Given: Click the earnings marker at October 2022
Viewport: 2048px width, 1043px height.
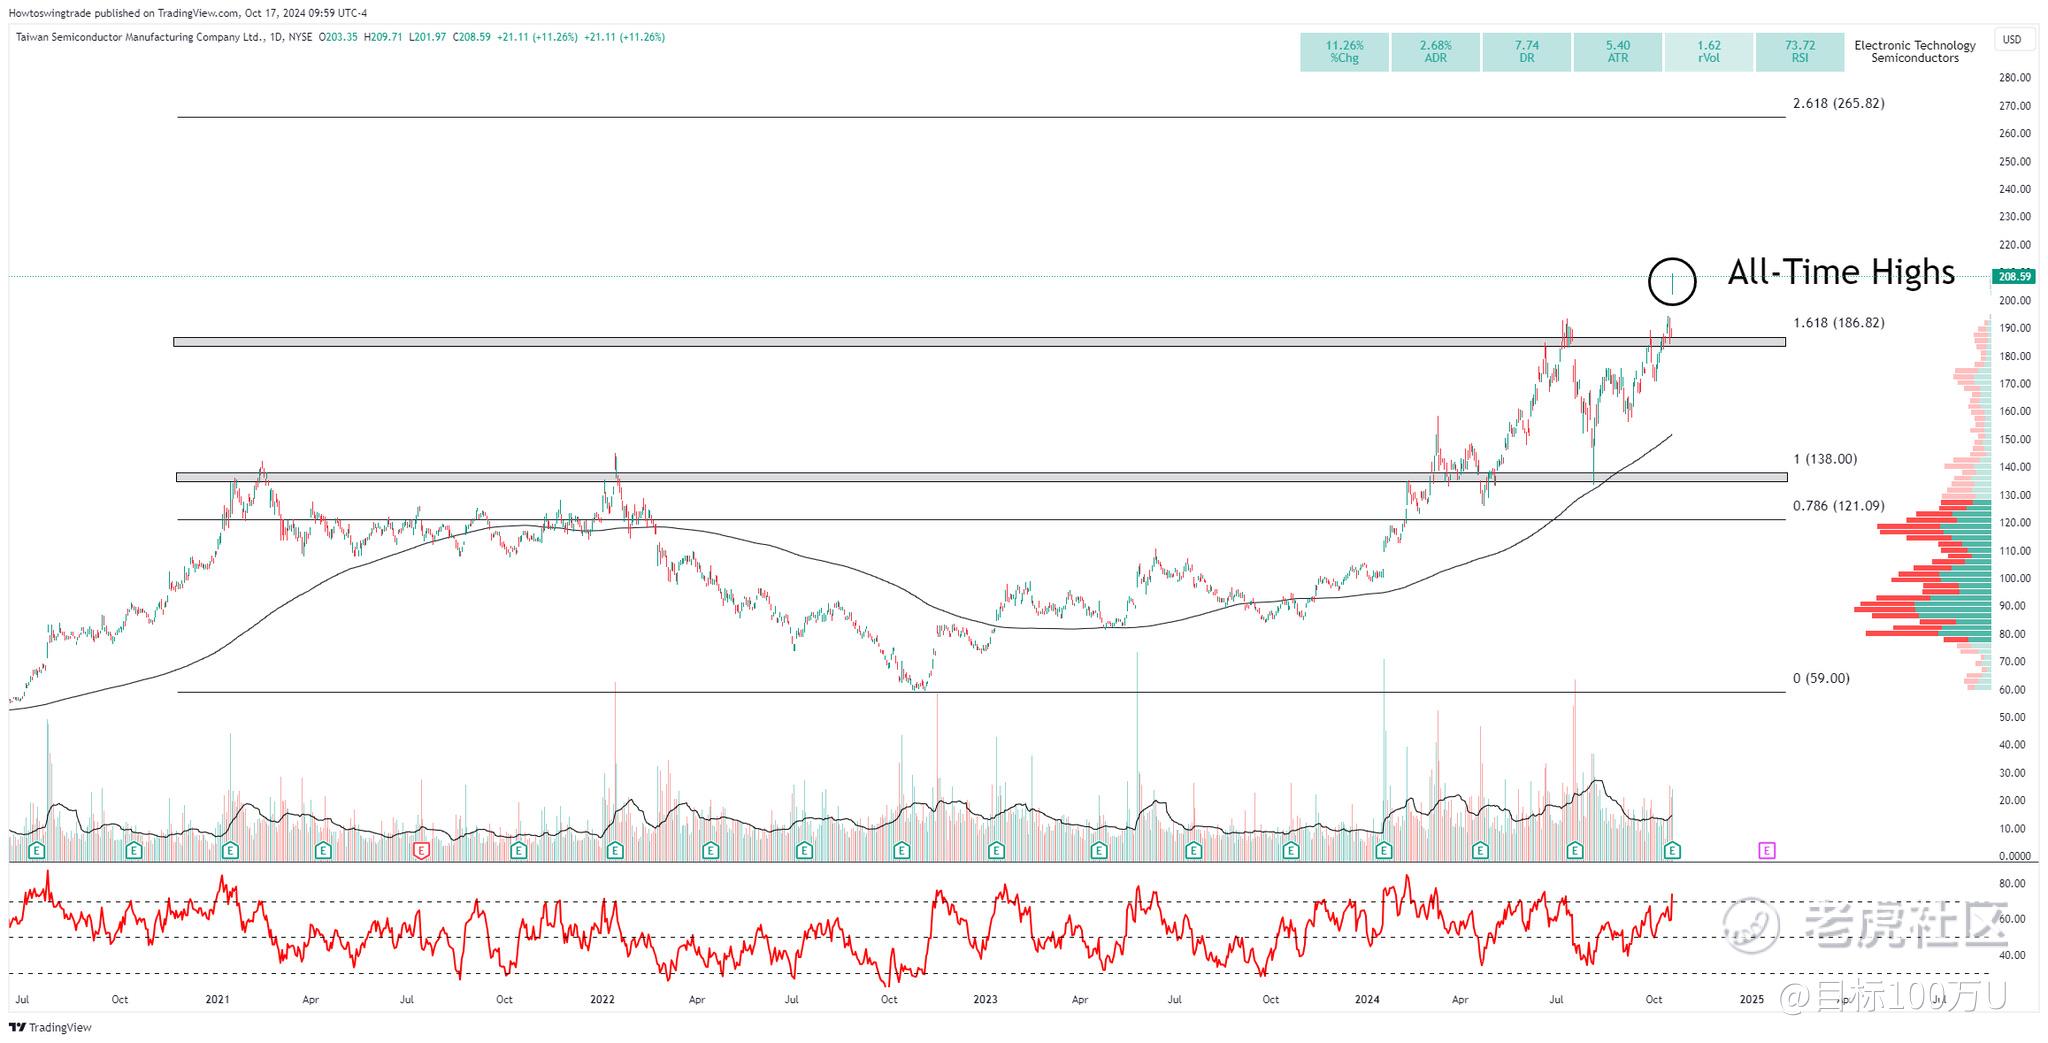Looking at the screenshot, I should pos(901,851).
